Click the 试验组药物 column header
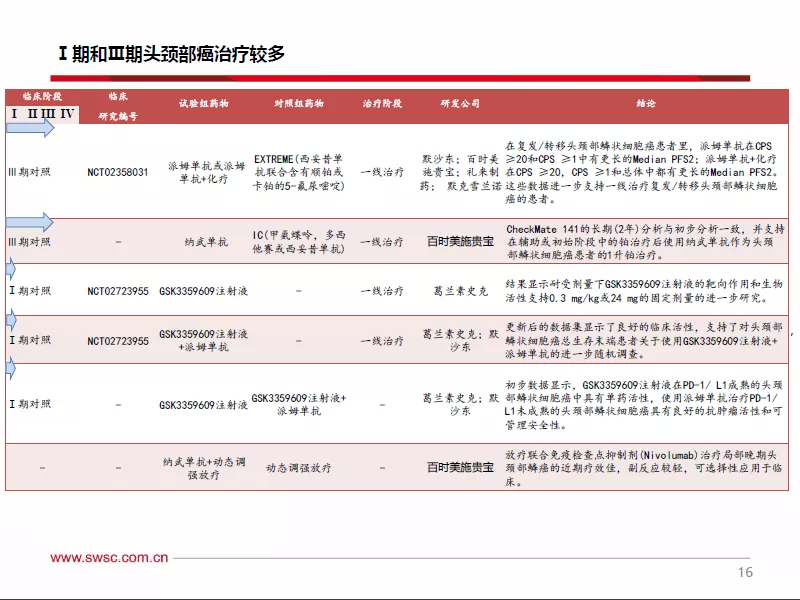This screenshot has width=800, height=600. 204,104
